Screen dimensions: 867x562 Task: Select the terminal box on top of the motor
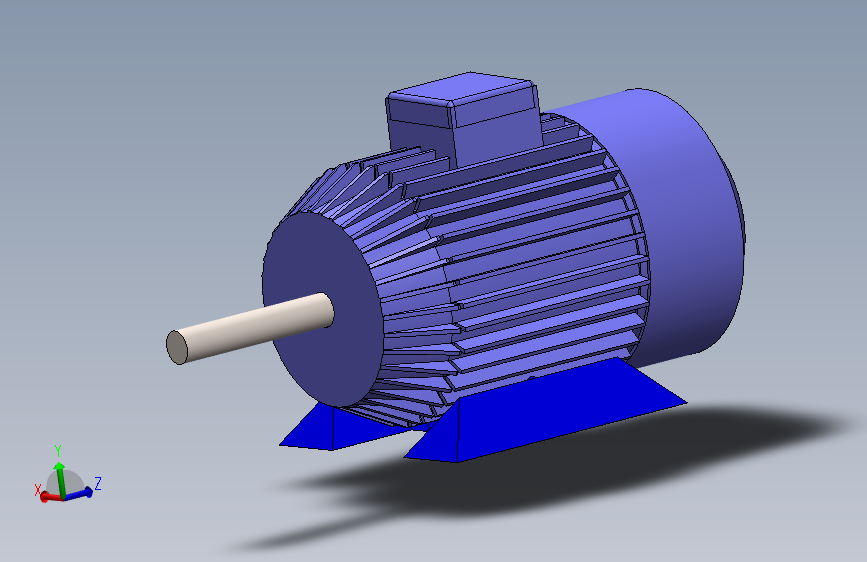tap(463, 117)
